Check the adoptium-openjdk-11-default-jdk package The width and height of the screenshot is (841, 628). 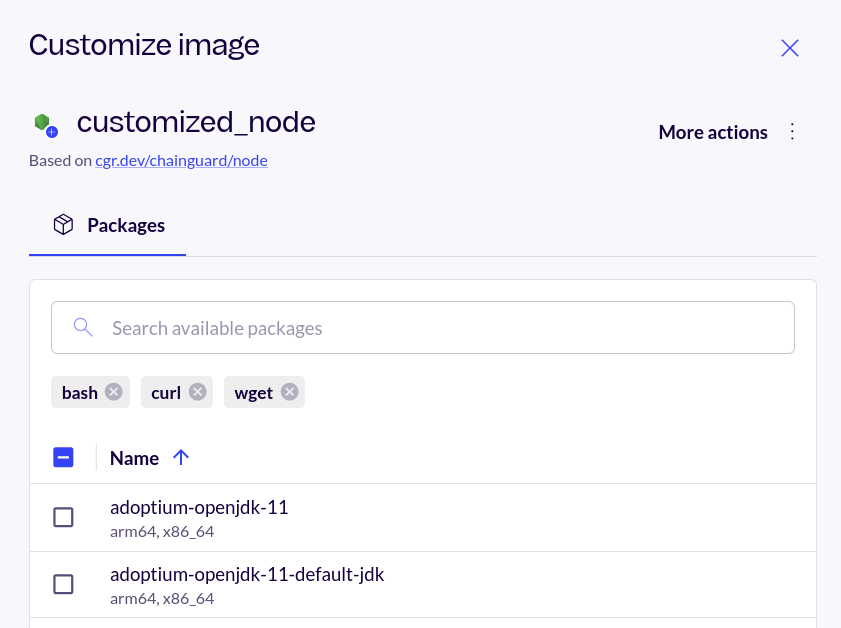point(63,584)
